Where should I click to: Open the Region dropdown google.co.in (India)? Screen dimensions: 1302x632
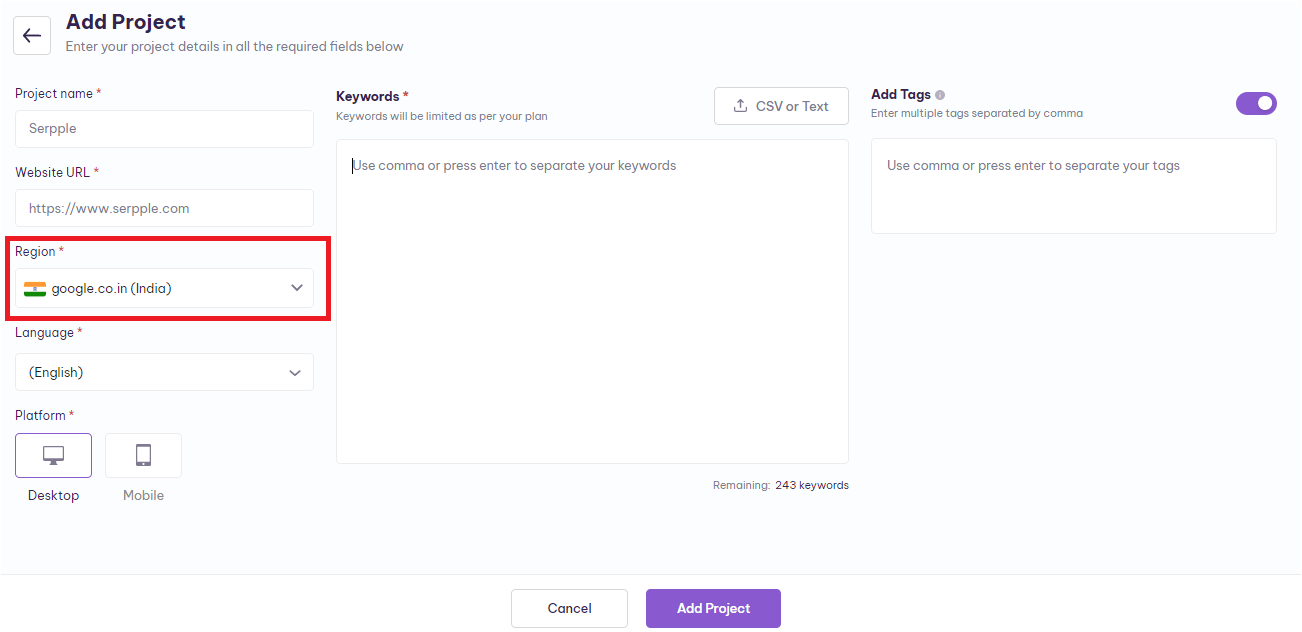[164, 288]
